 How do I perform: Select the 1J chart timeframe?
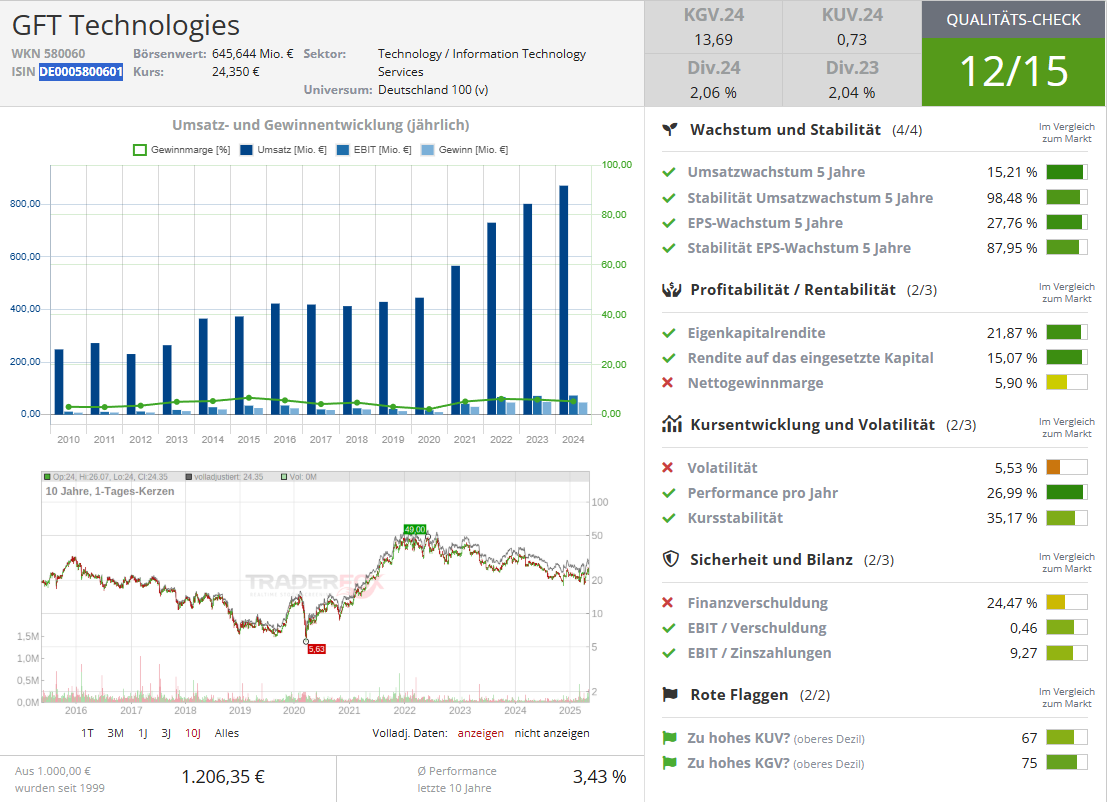(143, 733)
